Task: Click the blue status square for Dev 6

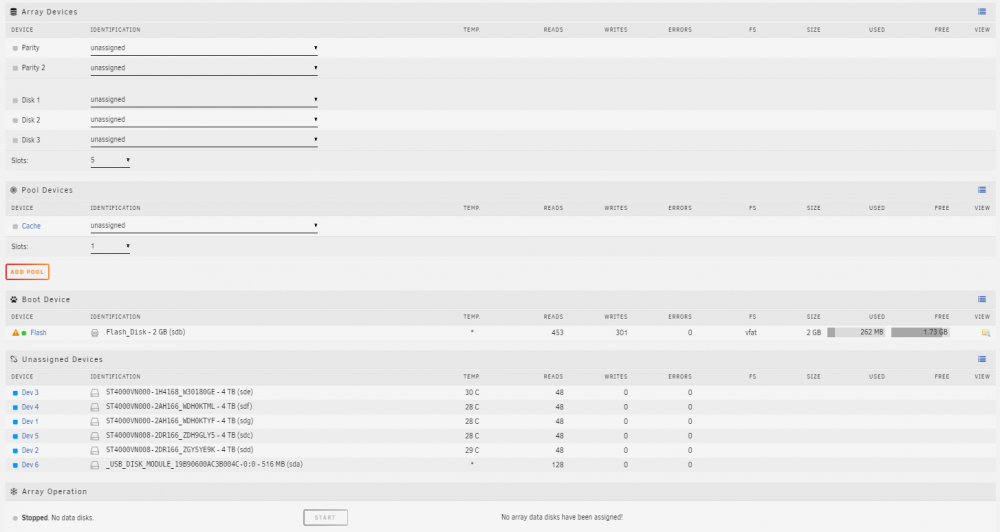Action: click(15, 465)
